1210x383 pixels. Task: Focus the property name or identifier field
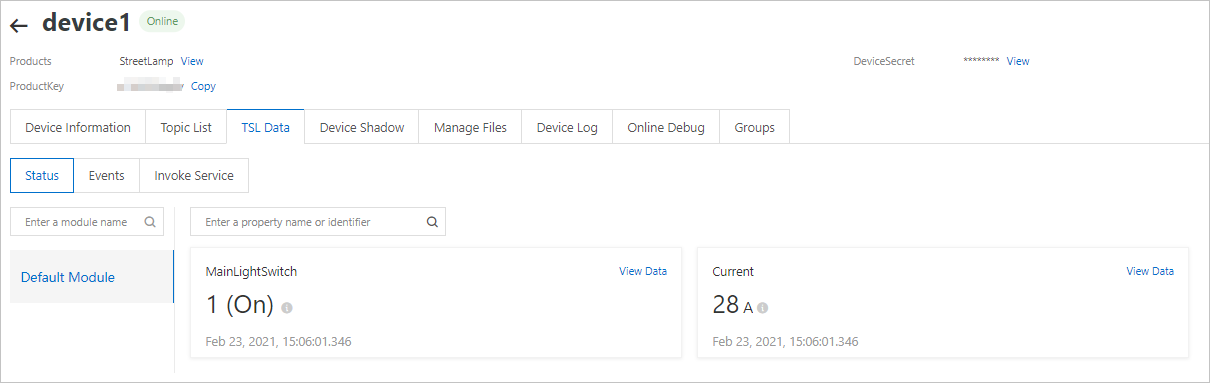tap(318, 222)
